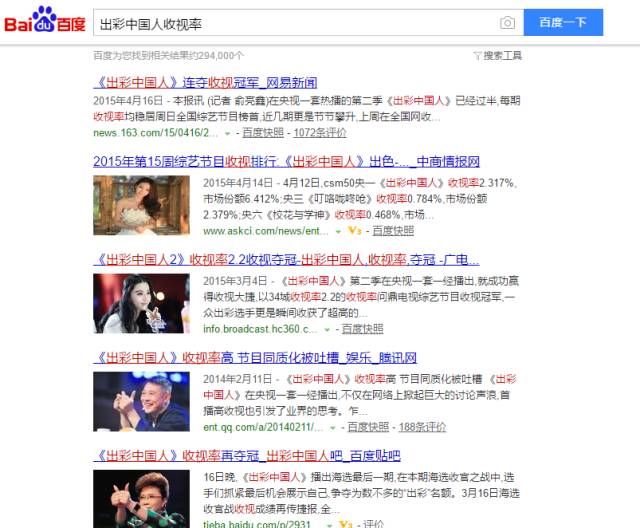This screenshot has height=528, width=640.
Task: Open result 2015年第15周综艺节目收视排行 中商情报网
Action: 286,162
